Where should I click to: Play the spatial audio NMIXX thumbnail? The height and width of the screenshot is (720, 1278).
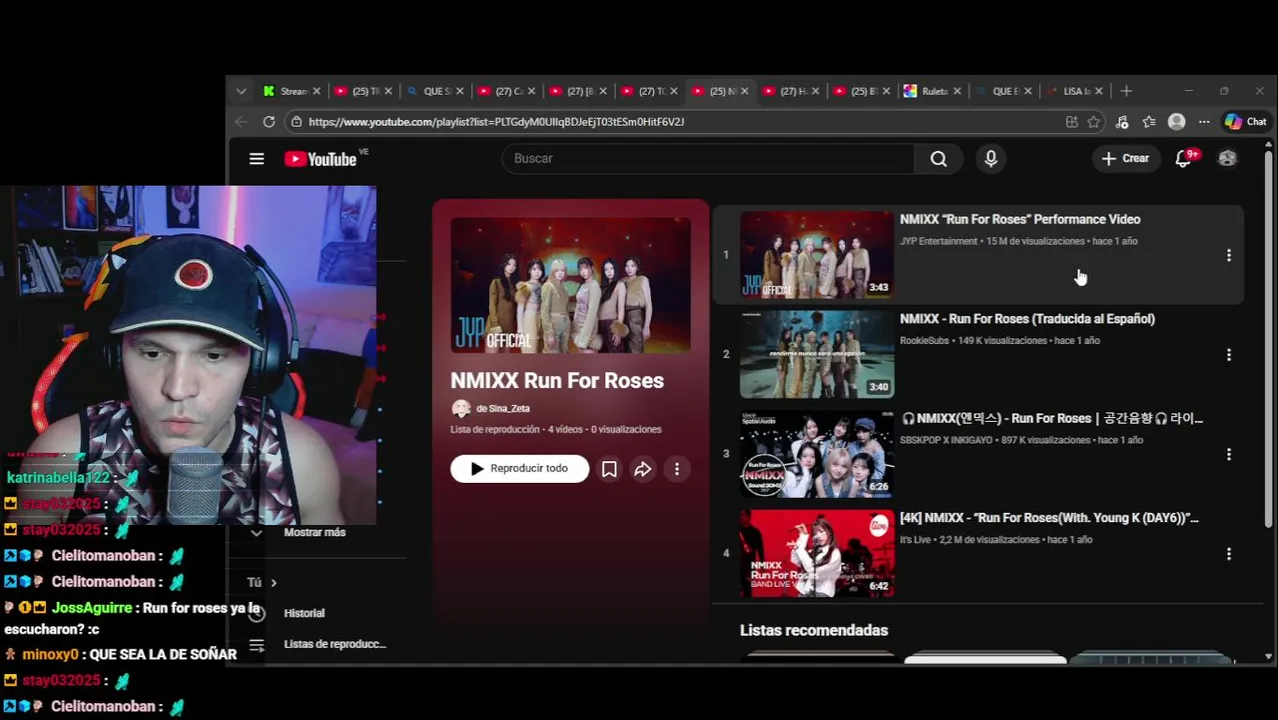(x=817, y=454)
